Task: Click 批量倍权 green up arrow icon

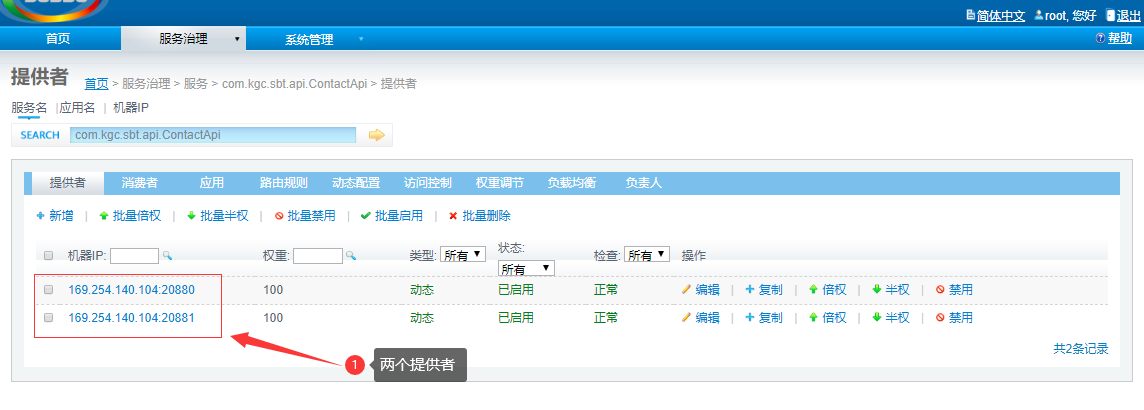Action: 104,216
